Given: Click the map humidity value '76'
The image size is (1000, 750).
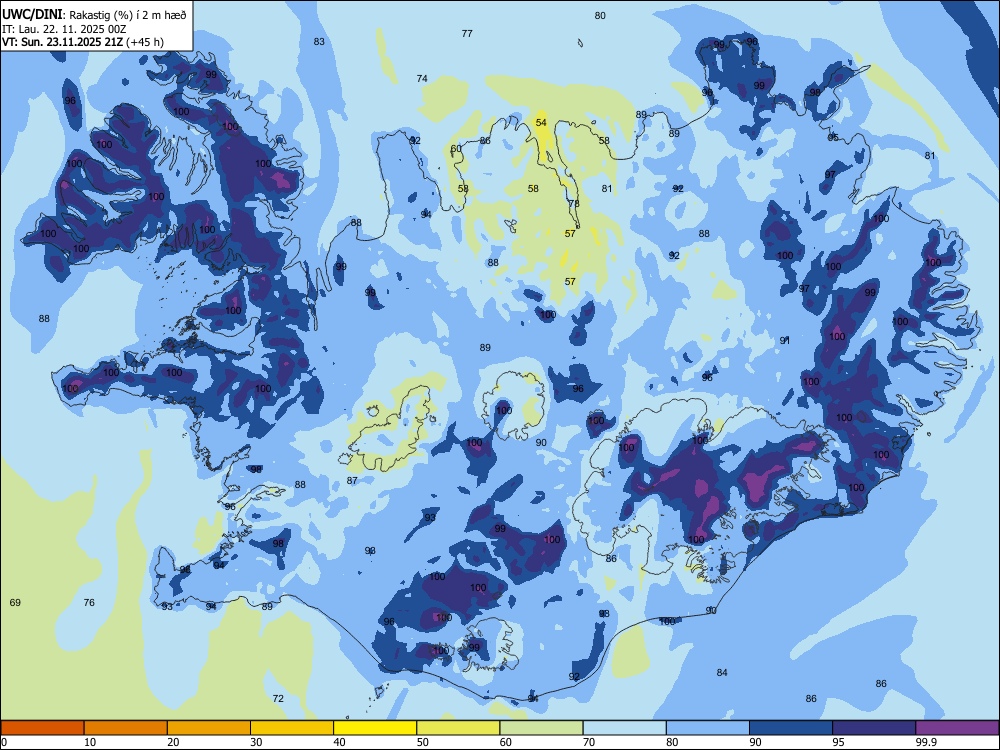Looking at the screenshot, I should 89,603.
